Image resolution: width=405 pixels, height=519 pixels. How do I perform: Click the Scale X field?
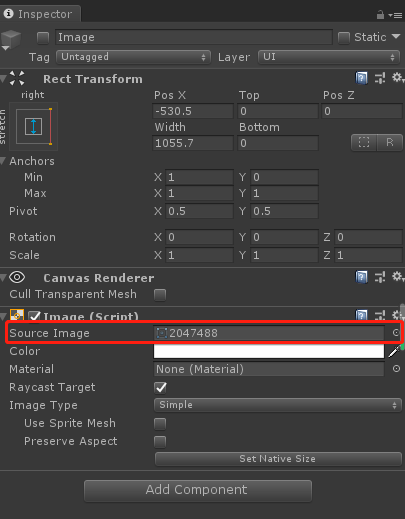(x=199, y=255)
